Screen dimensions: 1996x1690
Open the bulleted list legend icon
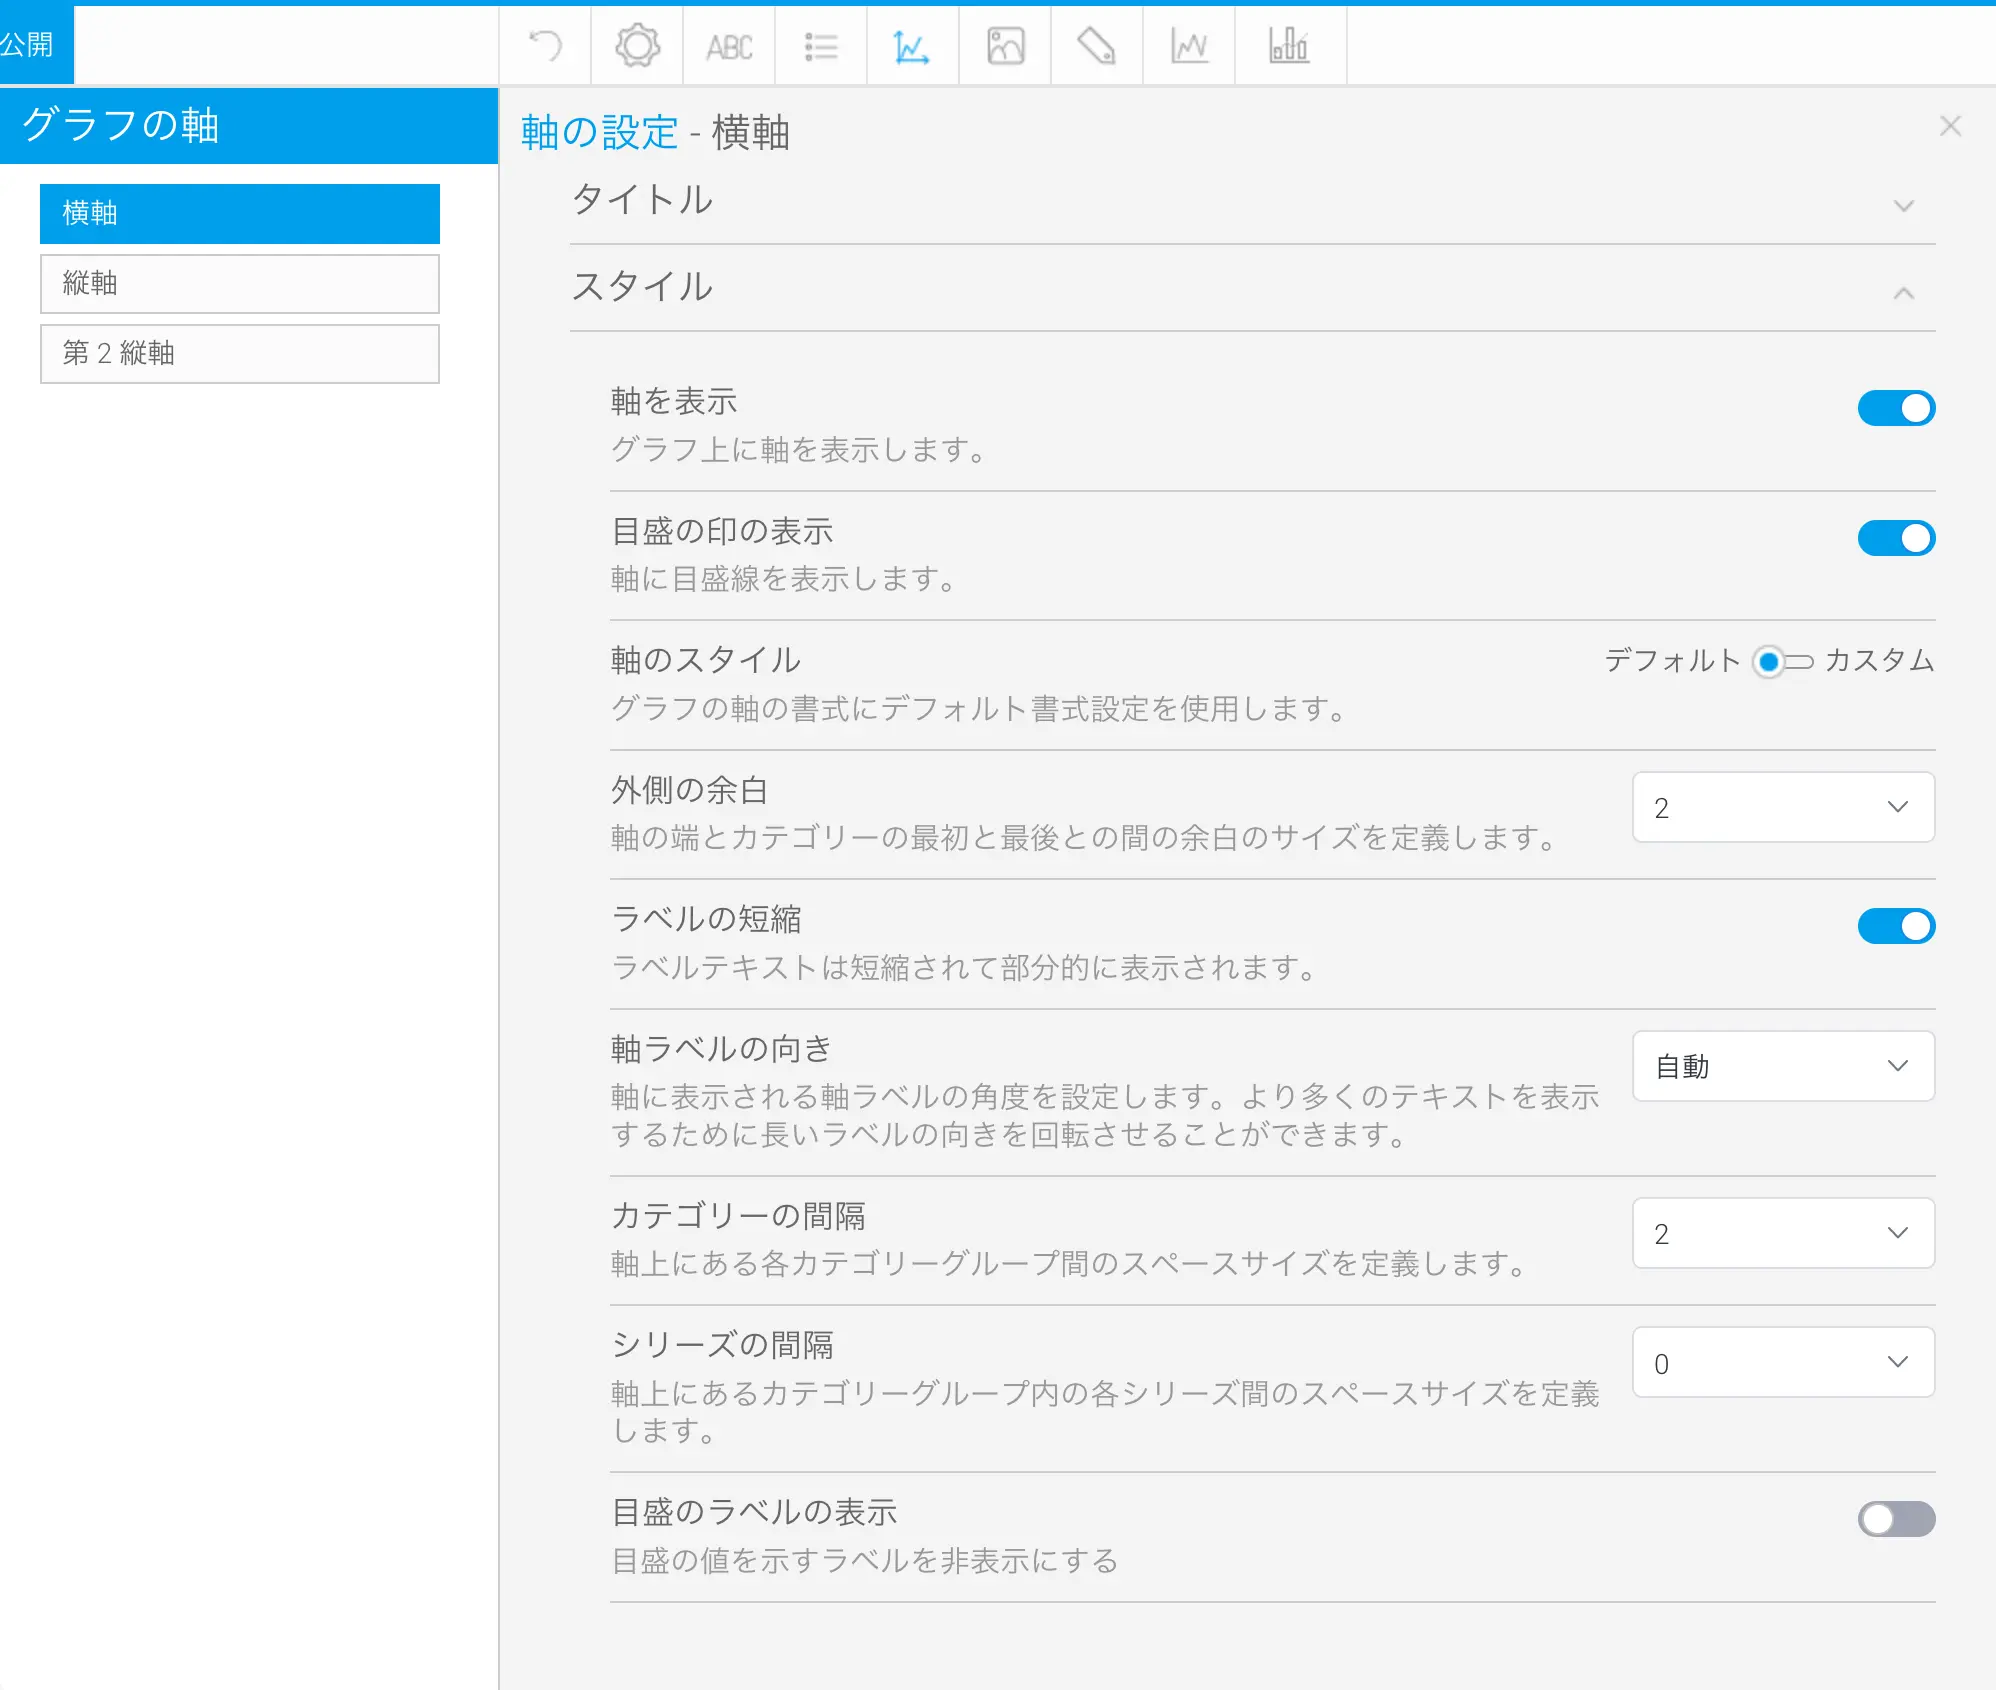point(821,46)
